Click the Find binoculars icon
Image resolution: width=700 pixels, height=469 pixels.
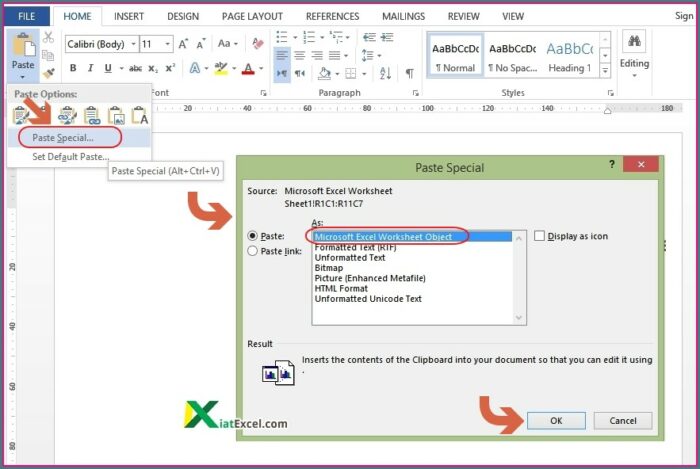tap(634, 41)
